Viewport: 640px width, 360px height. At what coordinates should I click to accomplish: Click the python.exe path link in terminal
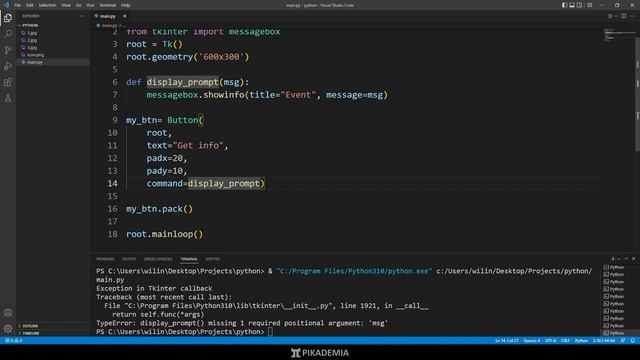(354, 271)
